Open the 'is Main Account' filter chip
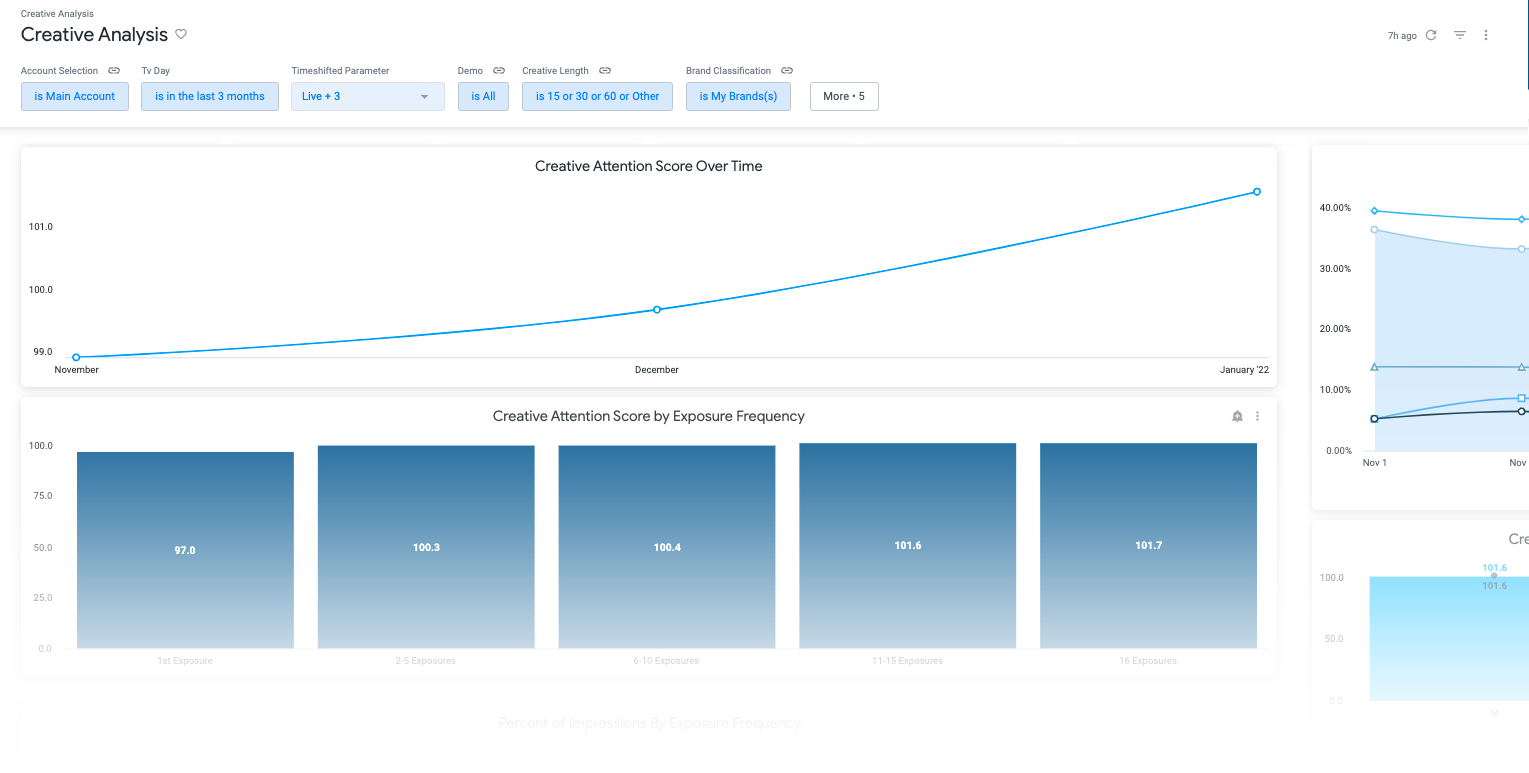 click(74, 96)
